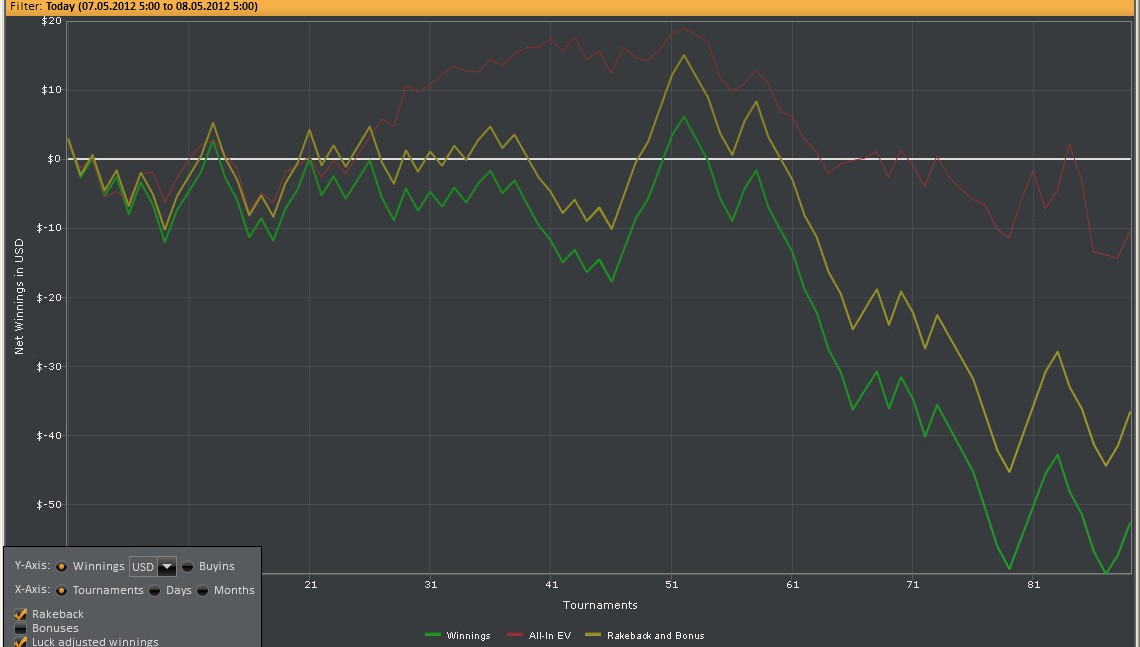This screenshot has height=647, width=1140.
Task: Open the USD currency dropdown
Action: pyautogui.click(x=143, y=567)
